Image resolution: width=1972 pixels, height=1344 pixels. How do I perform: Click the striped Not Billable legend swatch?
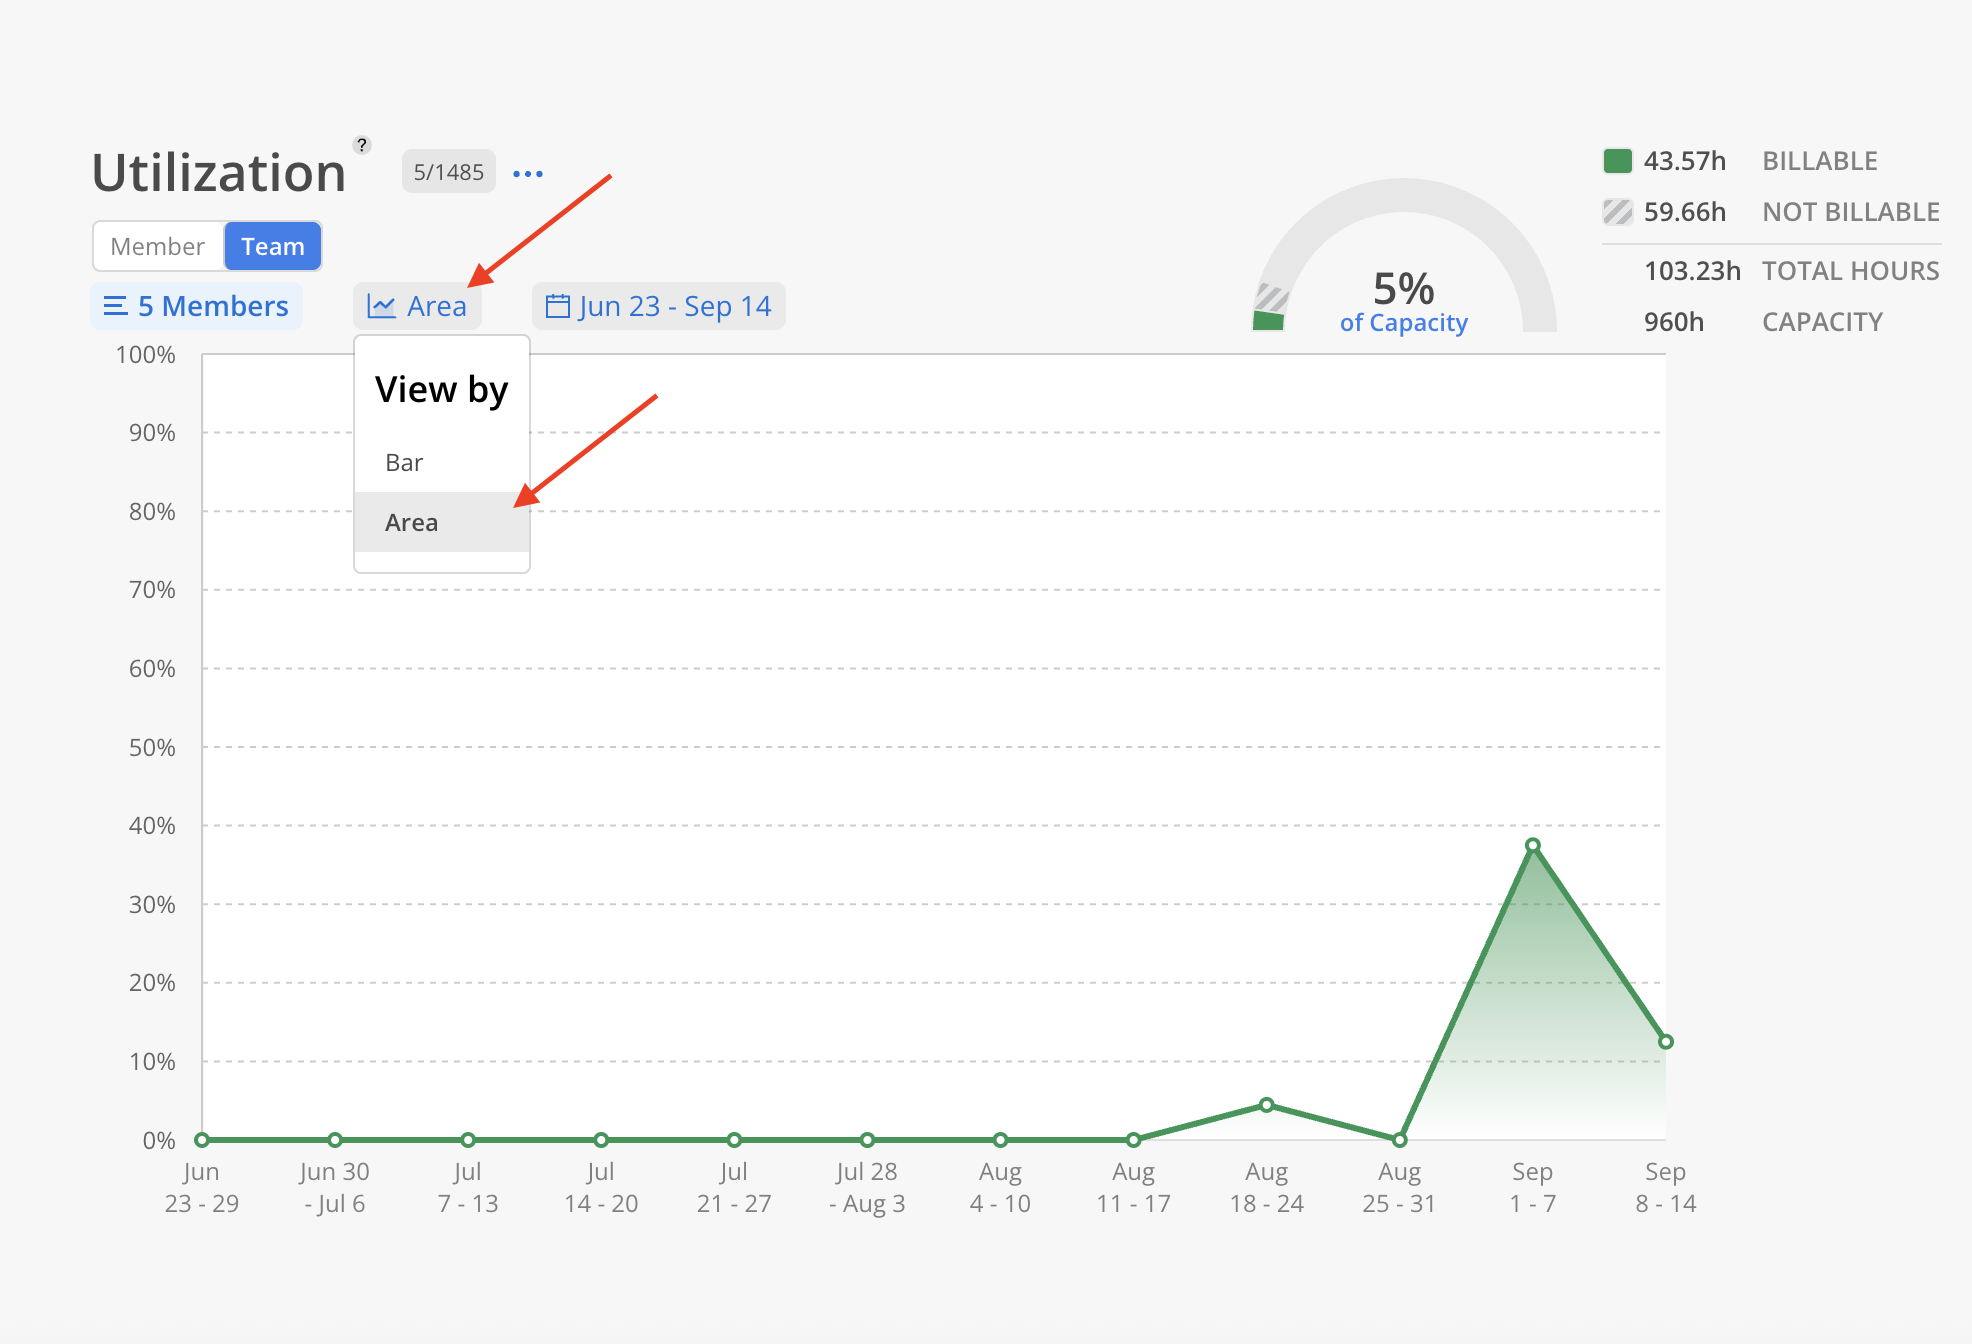(1617, 212)
